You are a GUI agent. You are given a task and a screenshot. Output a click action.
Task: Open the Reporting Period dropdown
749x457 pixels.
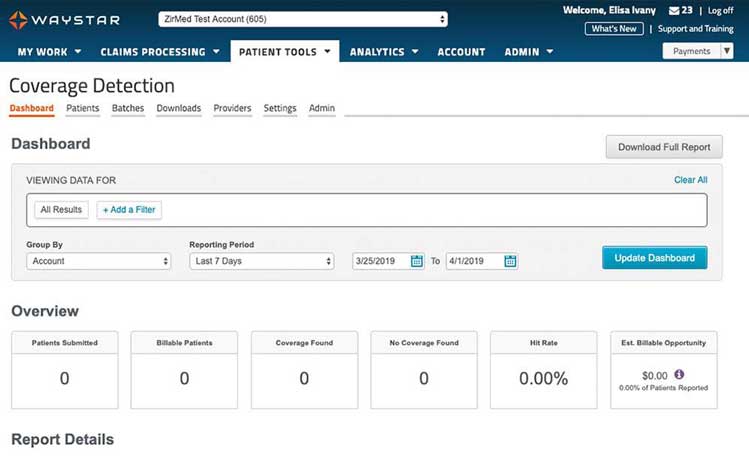pos(261,261)
